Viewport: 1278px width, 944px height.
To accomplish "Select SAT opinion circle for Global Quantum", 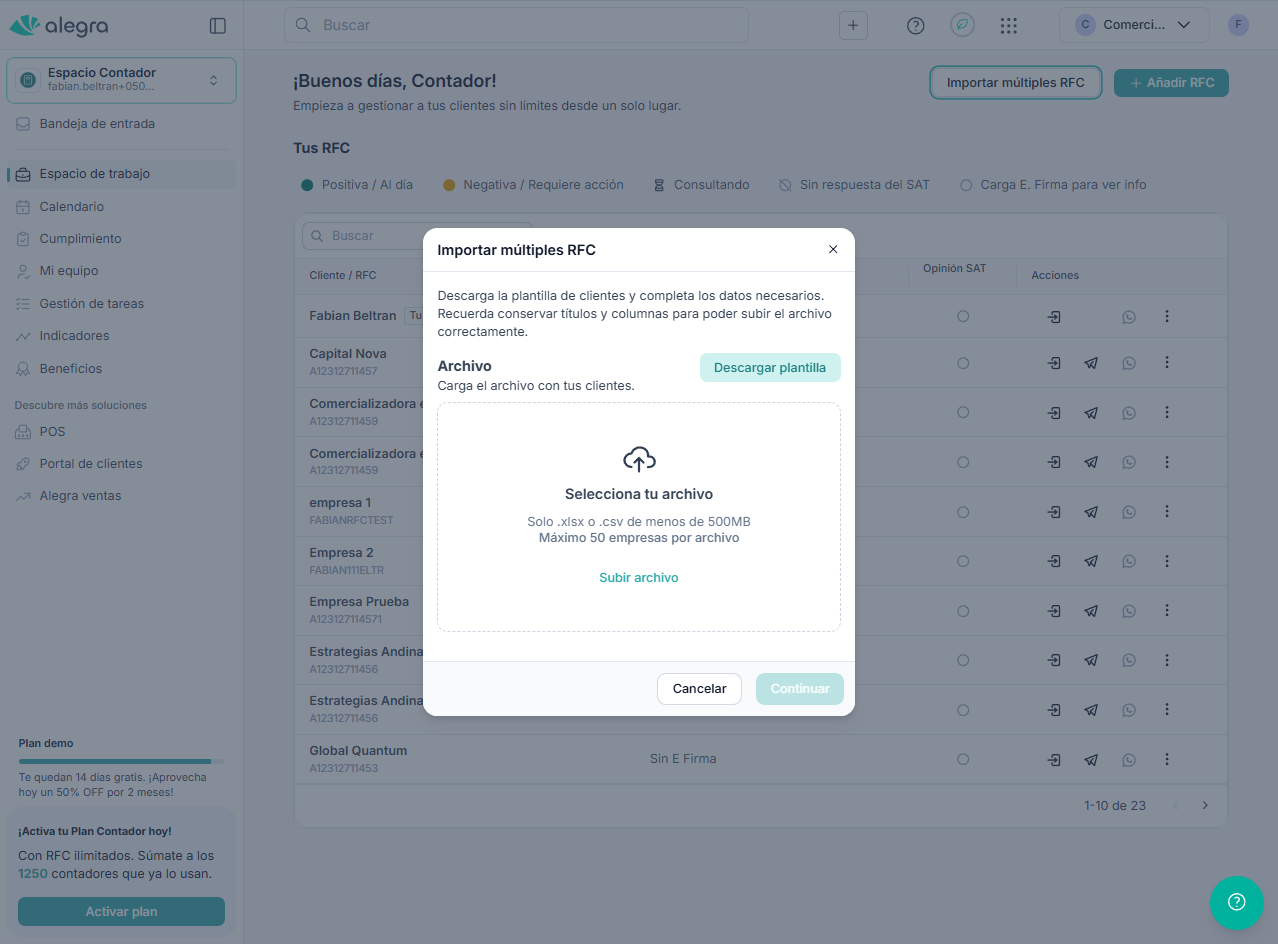I will [x=963, y=759].
